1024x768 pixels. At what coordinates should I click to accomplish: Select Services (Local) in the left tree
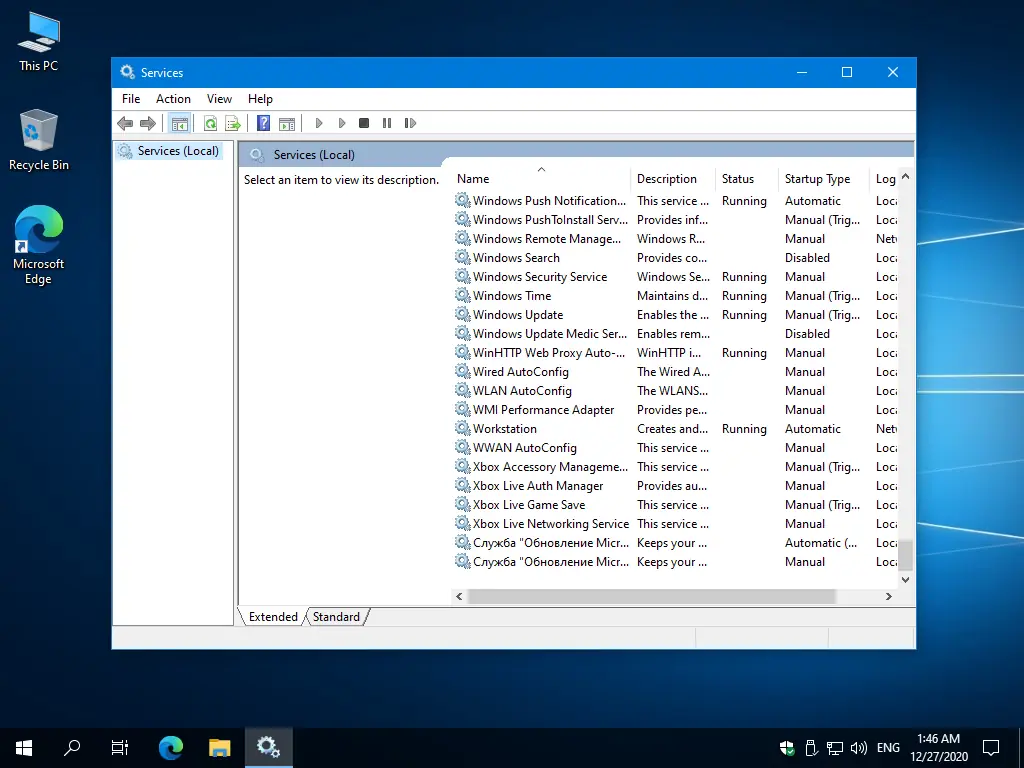178,150
